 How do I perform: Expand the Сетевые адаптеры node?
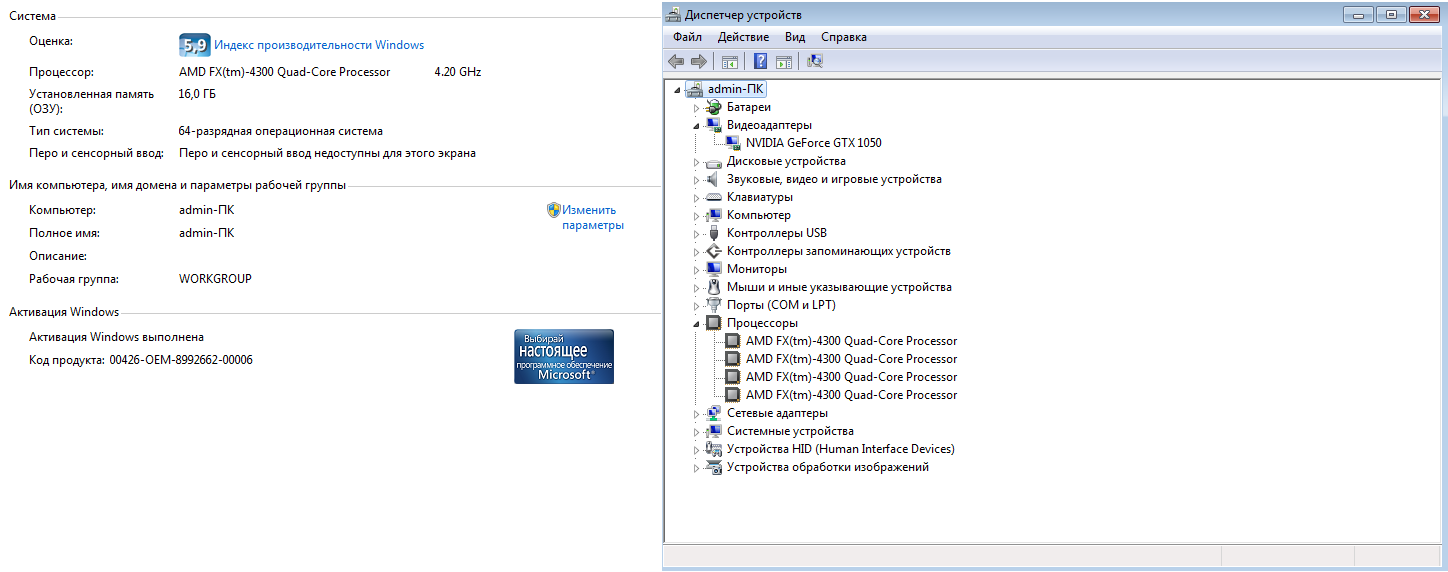696,414
